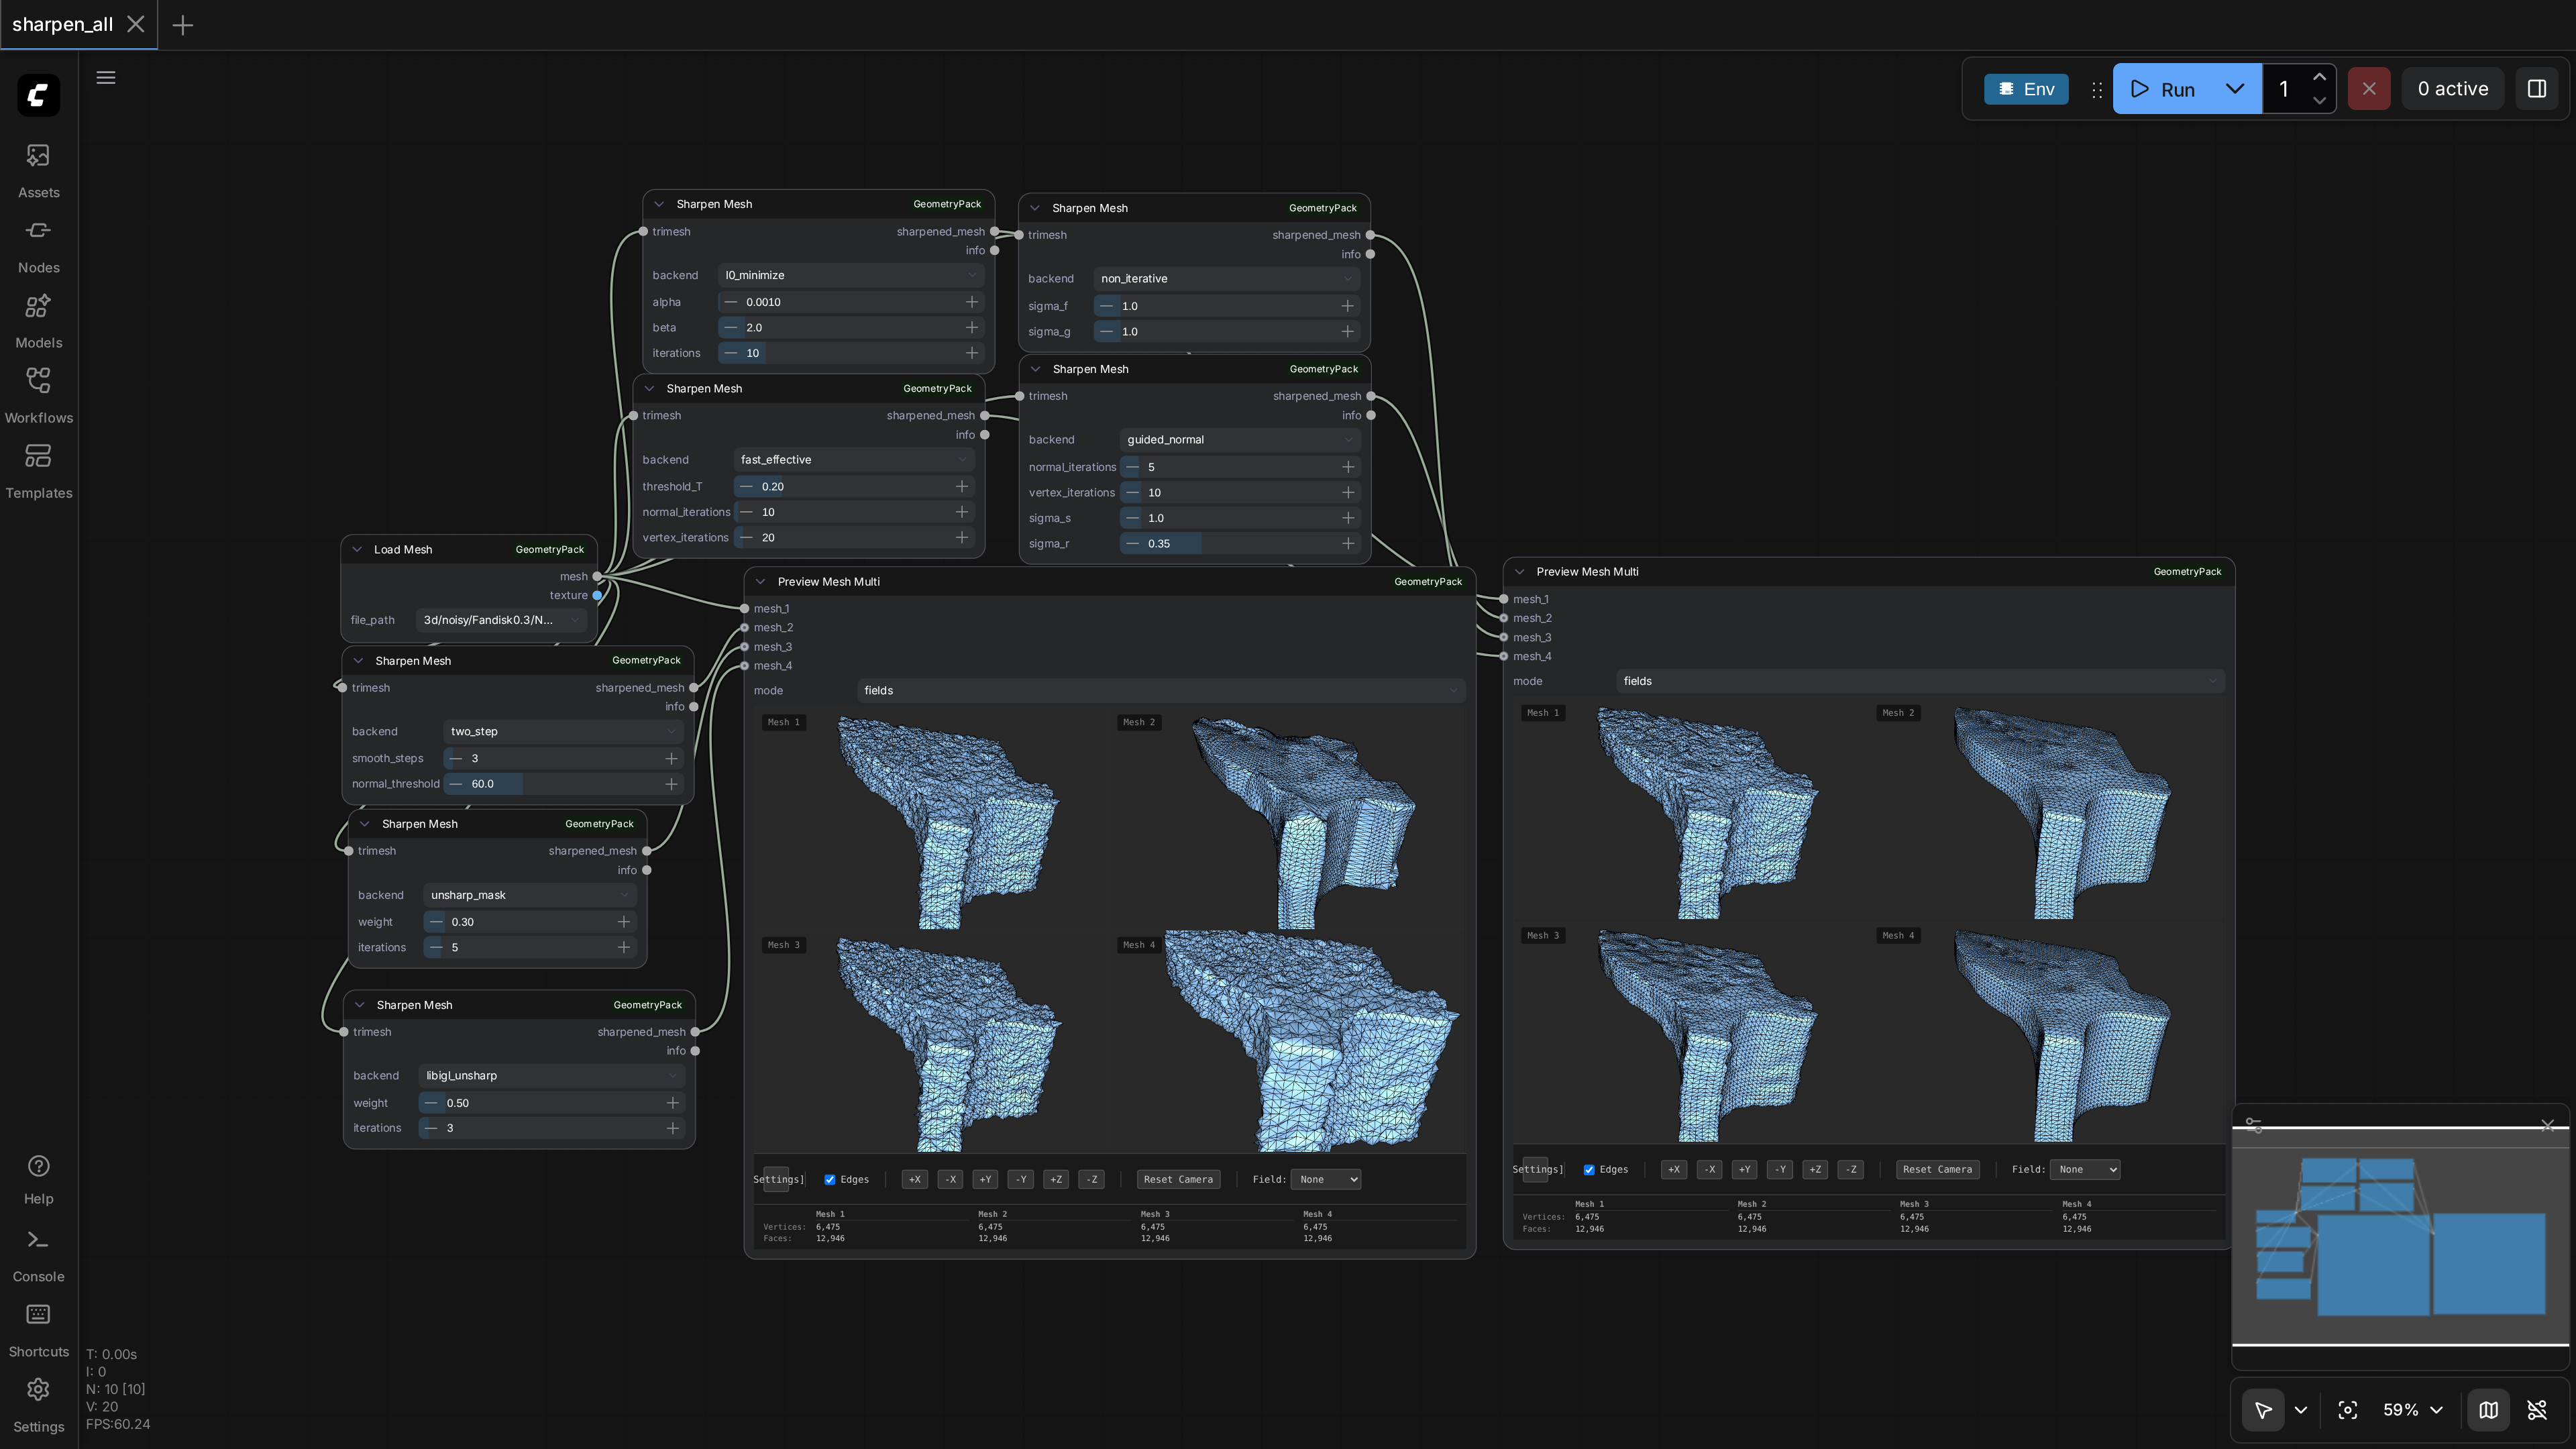Toggle the minimap icon

point(2489,1410)
